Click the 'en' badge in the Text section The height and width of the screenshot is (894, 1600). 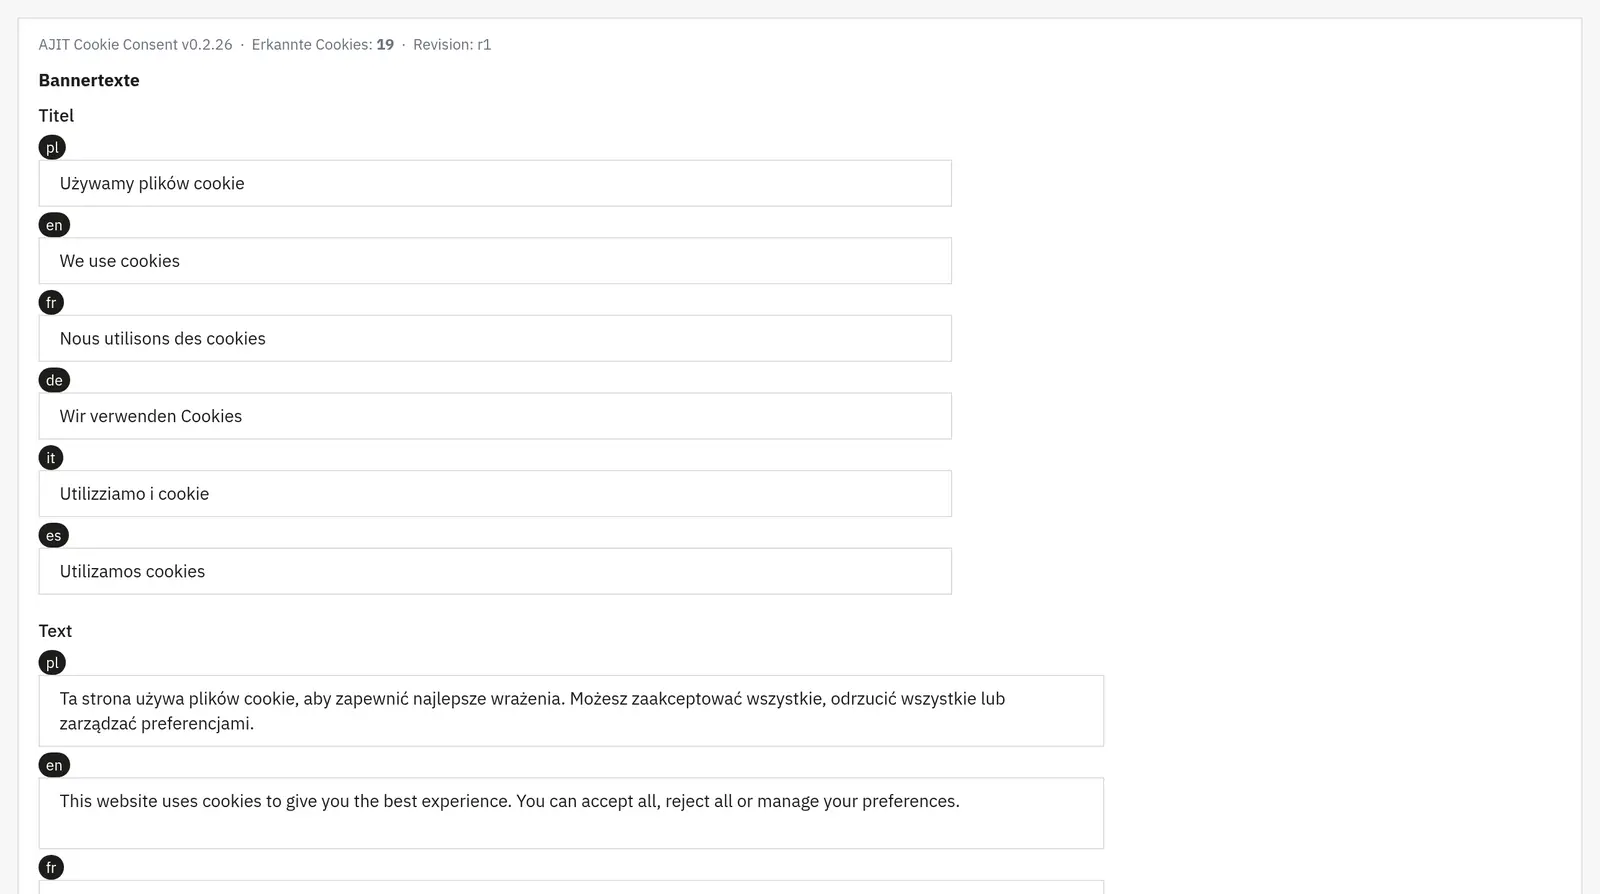[x=54, y=765]
